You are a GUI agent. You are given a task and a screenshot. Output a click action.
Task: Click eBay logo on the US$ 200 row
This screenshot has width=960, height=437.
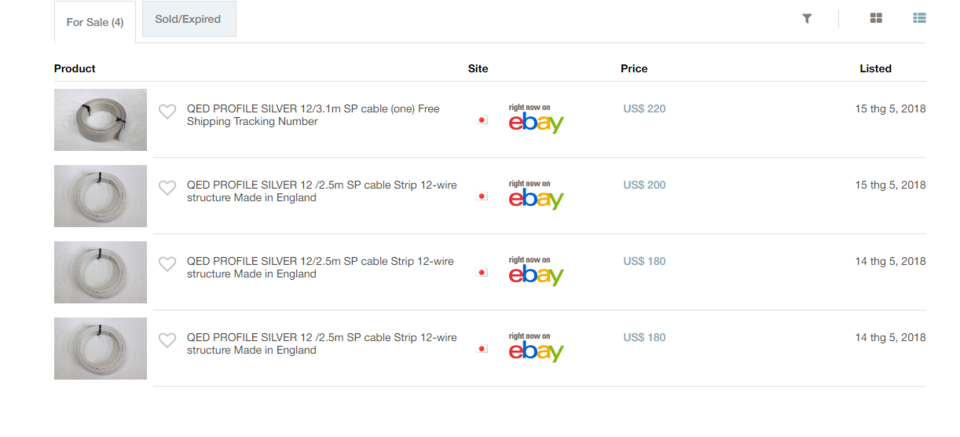536,195
